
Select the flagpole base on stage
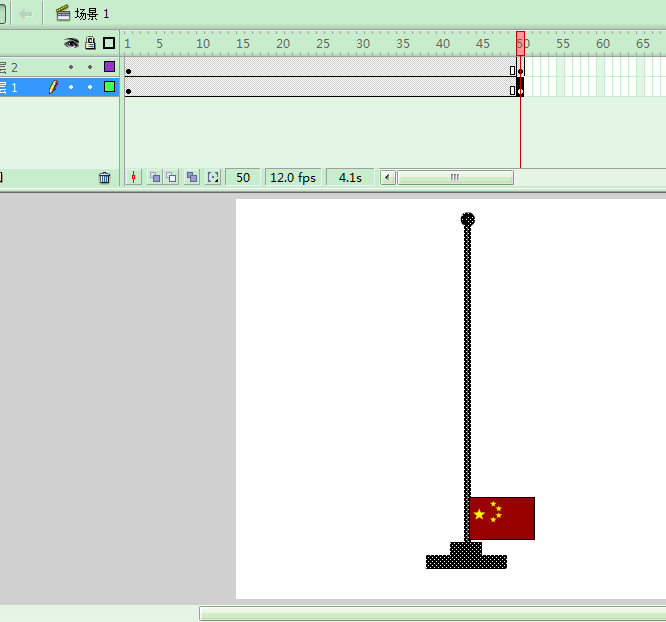point(466,556)
